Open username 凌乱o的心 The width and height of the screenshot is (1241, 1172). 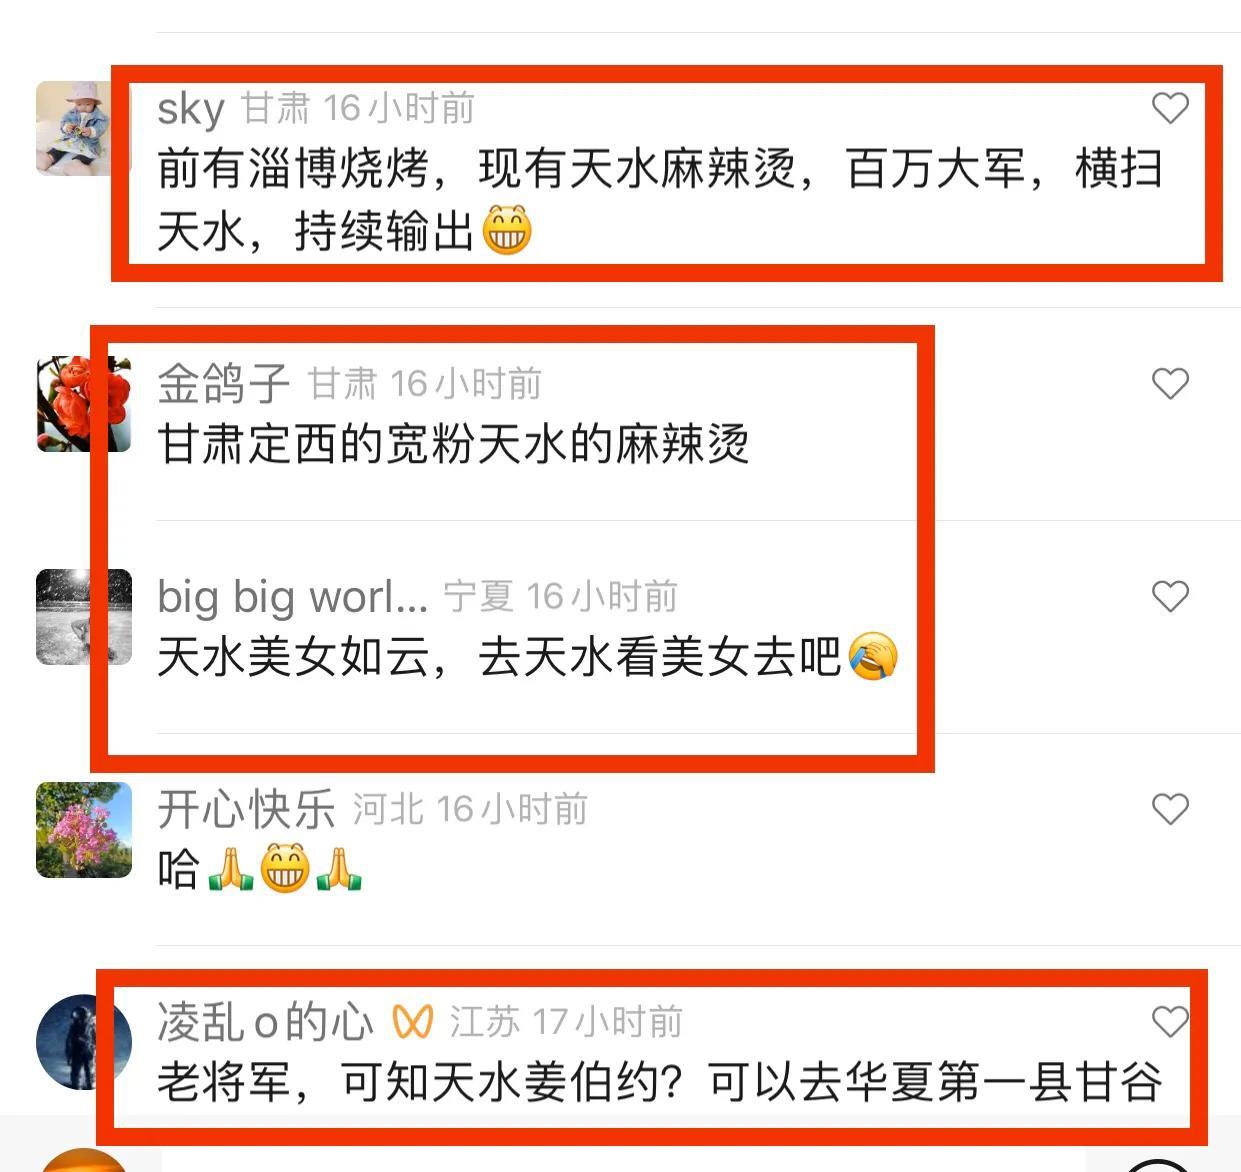[x=265, y=1022]
